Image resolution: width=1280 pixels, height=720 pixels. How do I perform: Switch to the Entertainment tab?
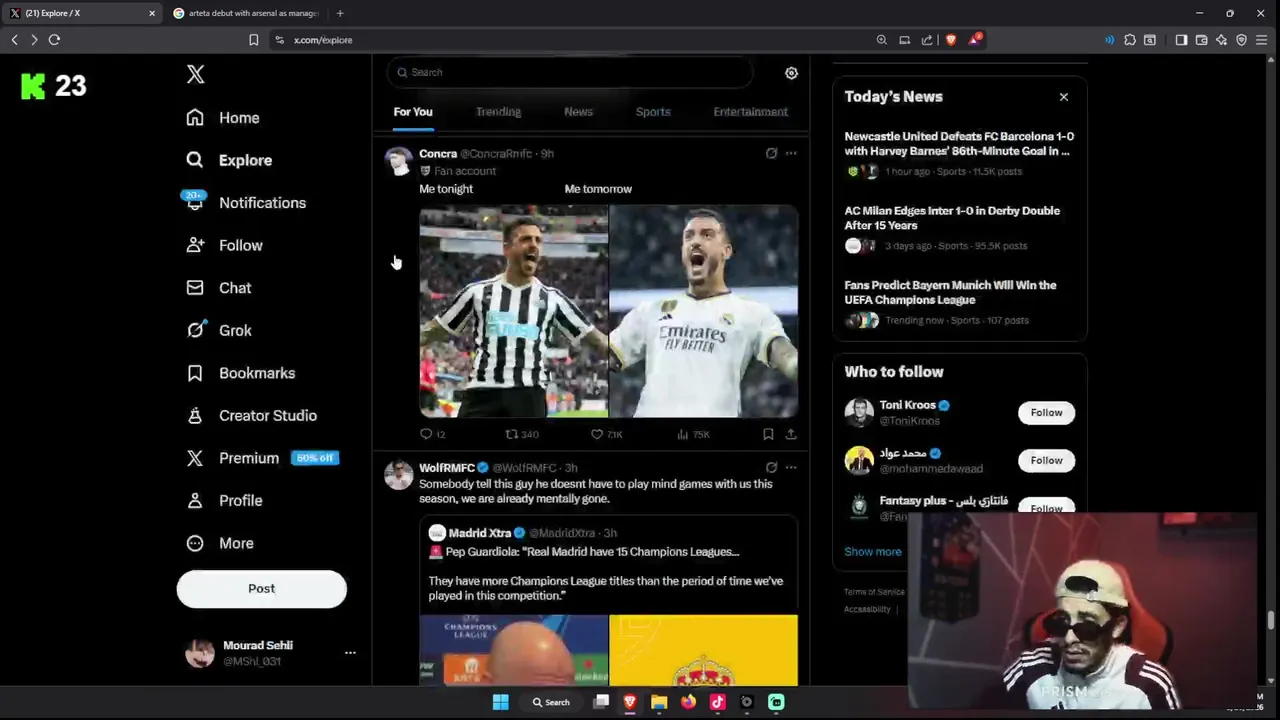[750, 112]
